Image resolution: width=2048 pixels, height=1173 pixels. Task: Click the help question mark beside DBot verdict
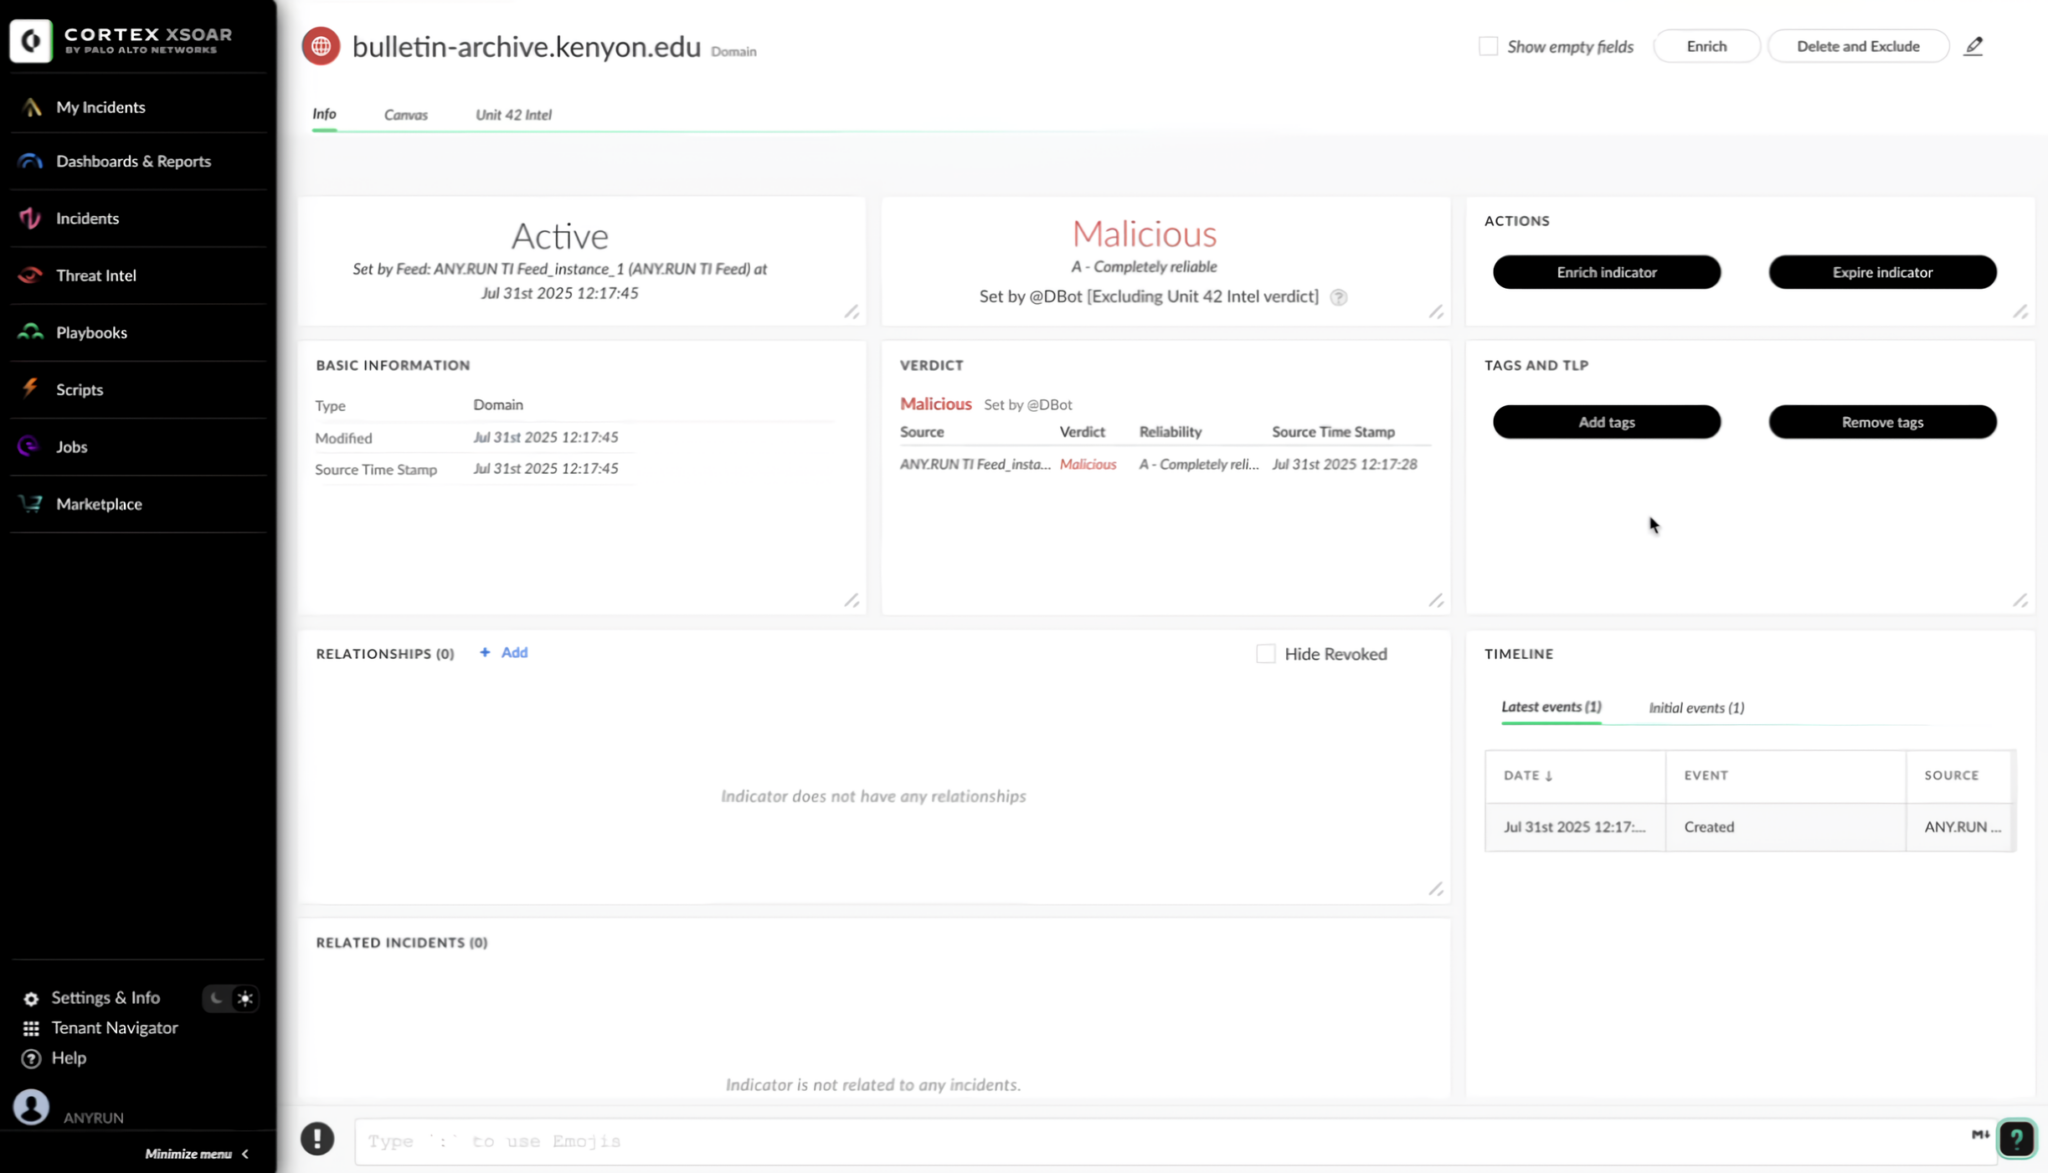[1338, 297]
